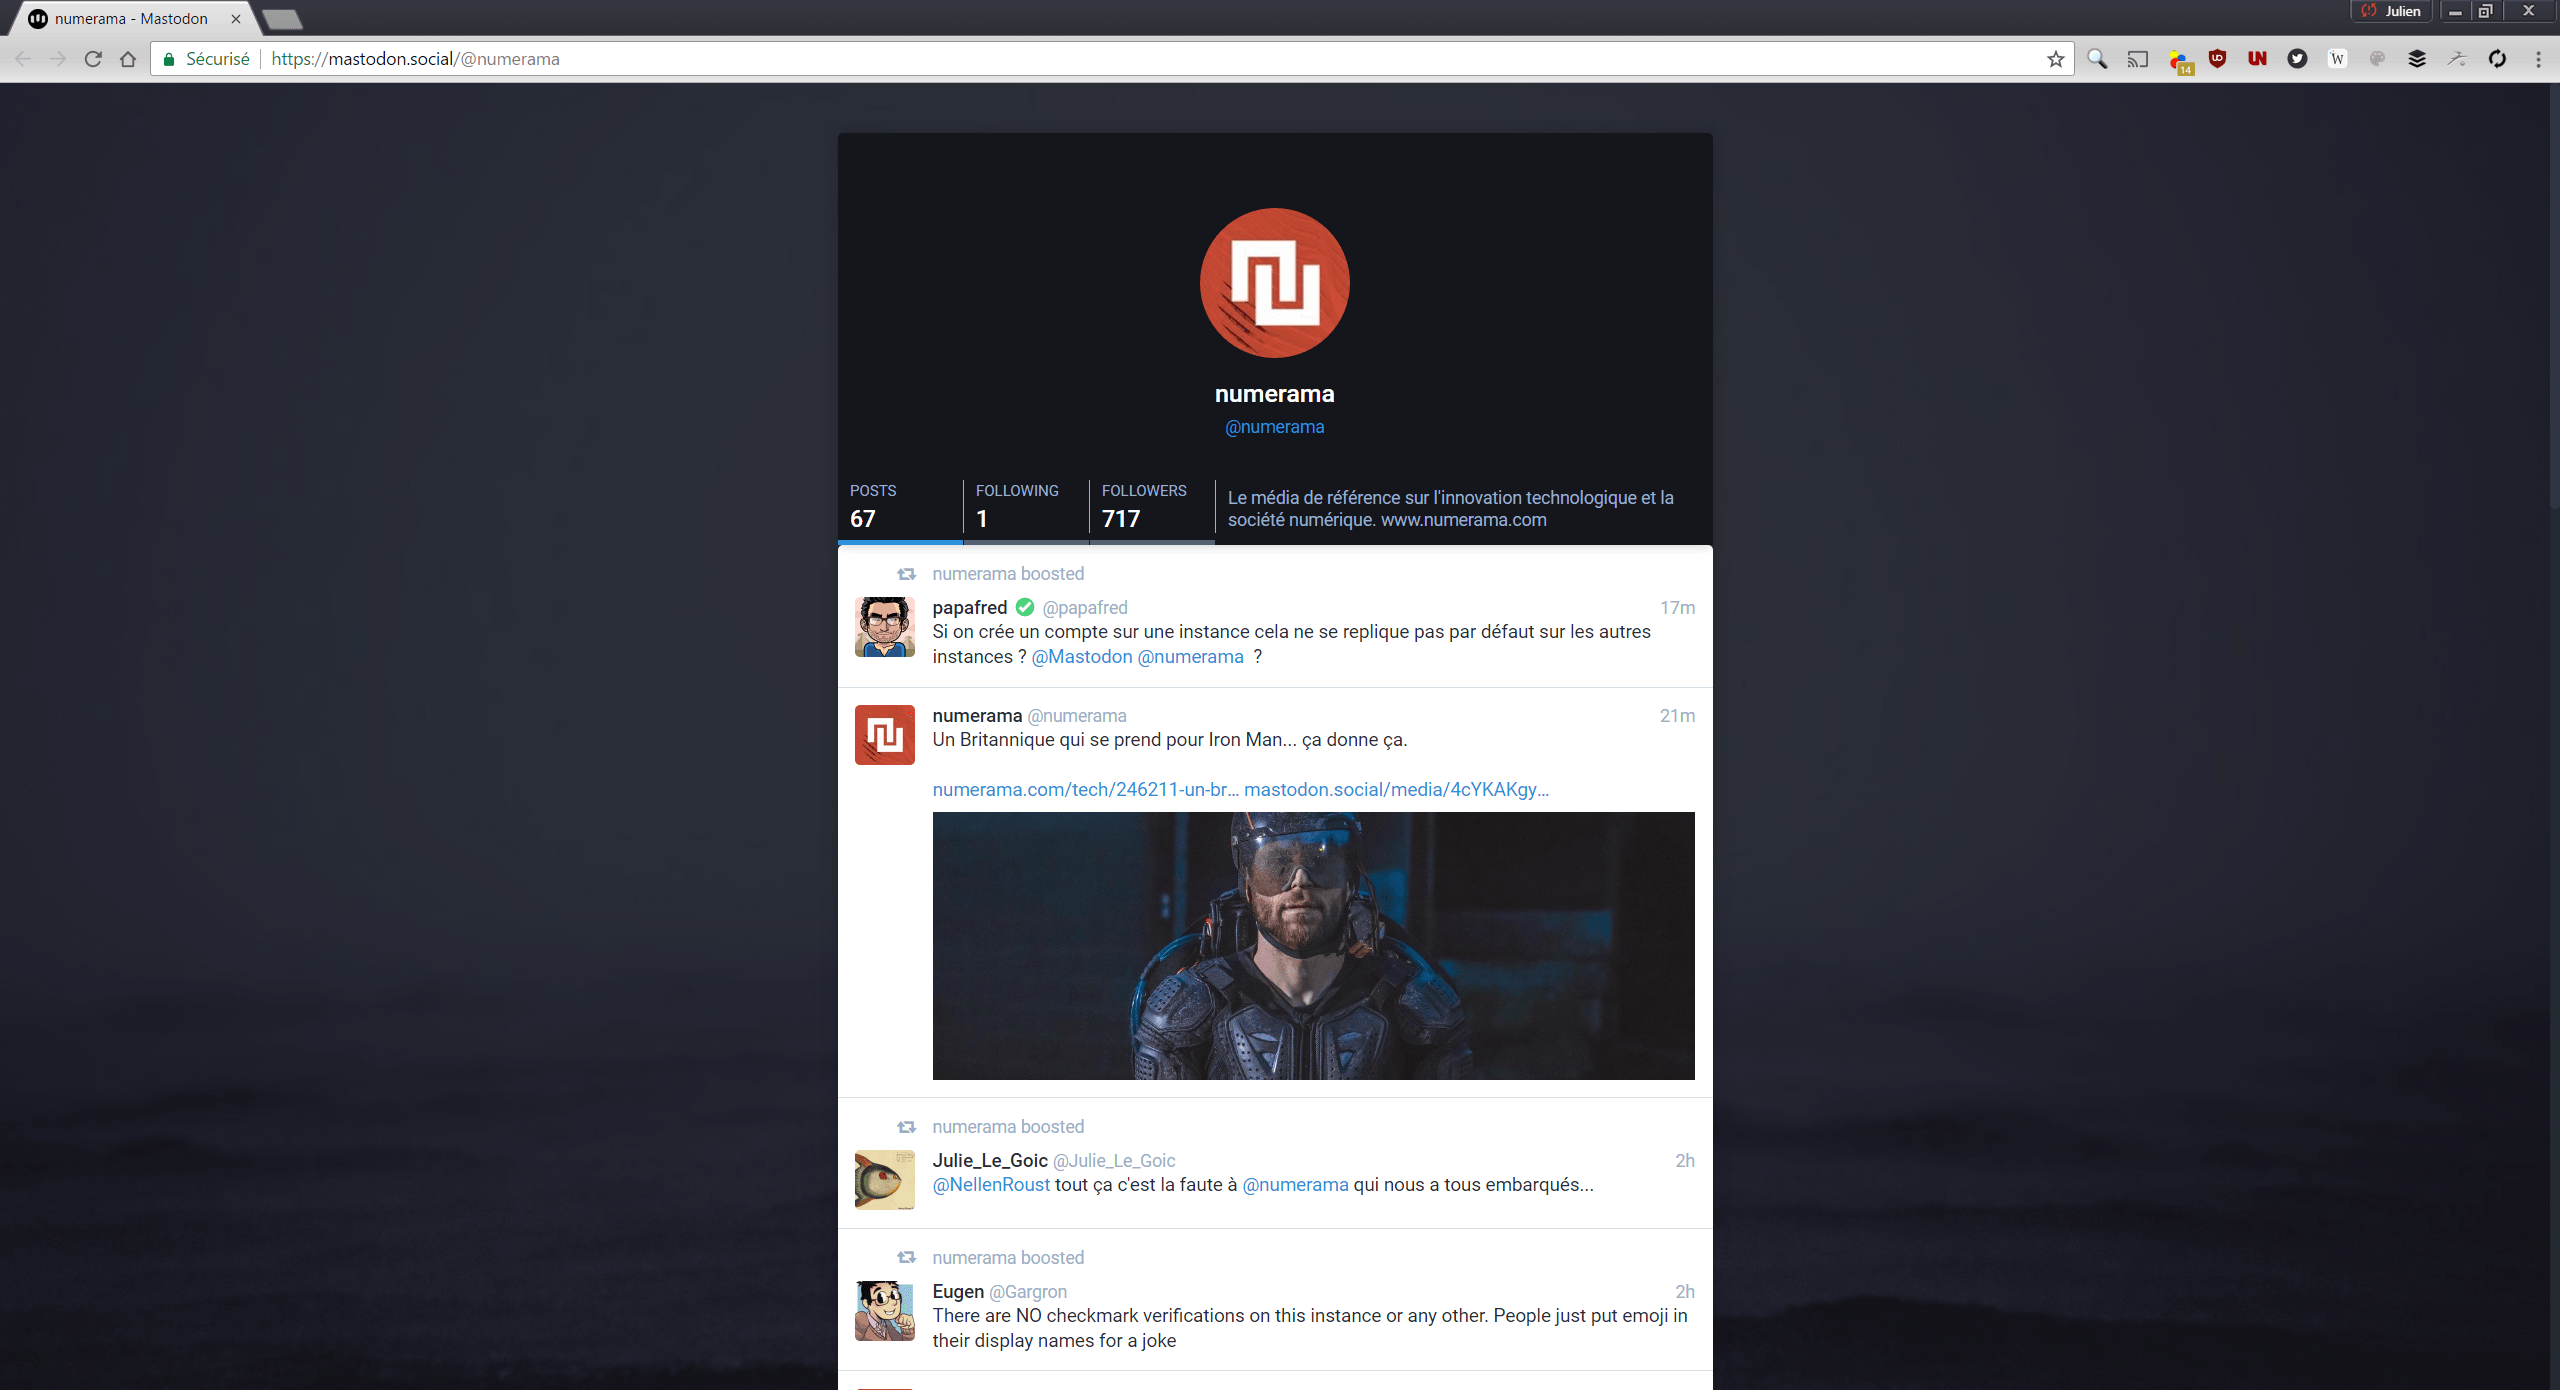Open the Twitter bird extension
Screen dimensions: 2560x1390
coord(2297,59)
